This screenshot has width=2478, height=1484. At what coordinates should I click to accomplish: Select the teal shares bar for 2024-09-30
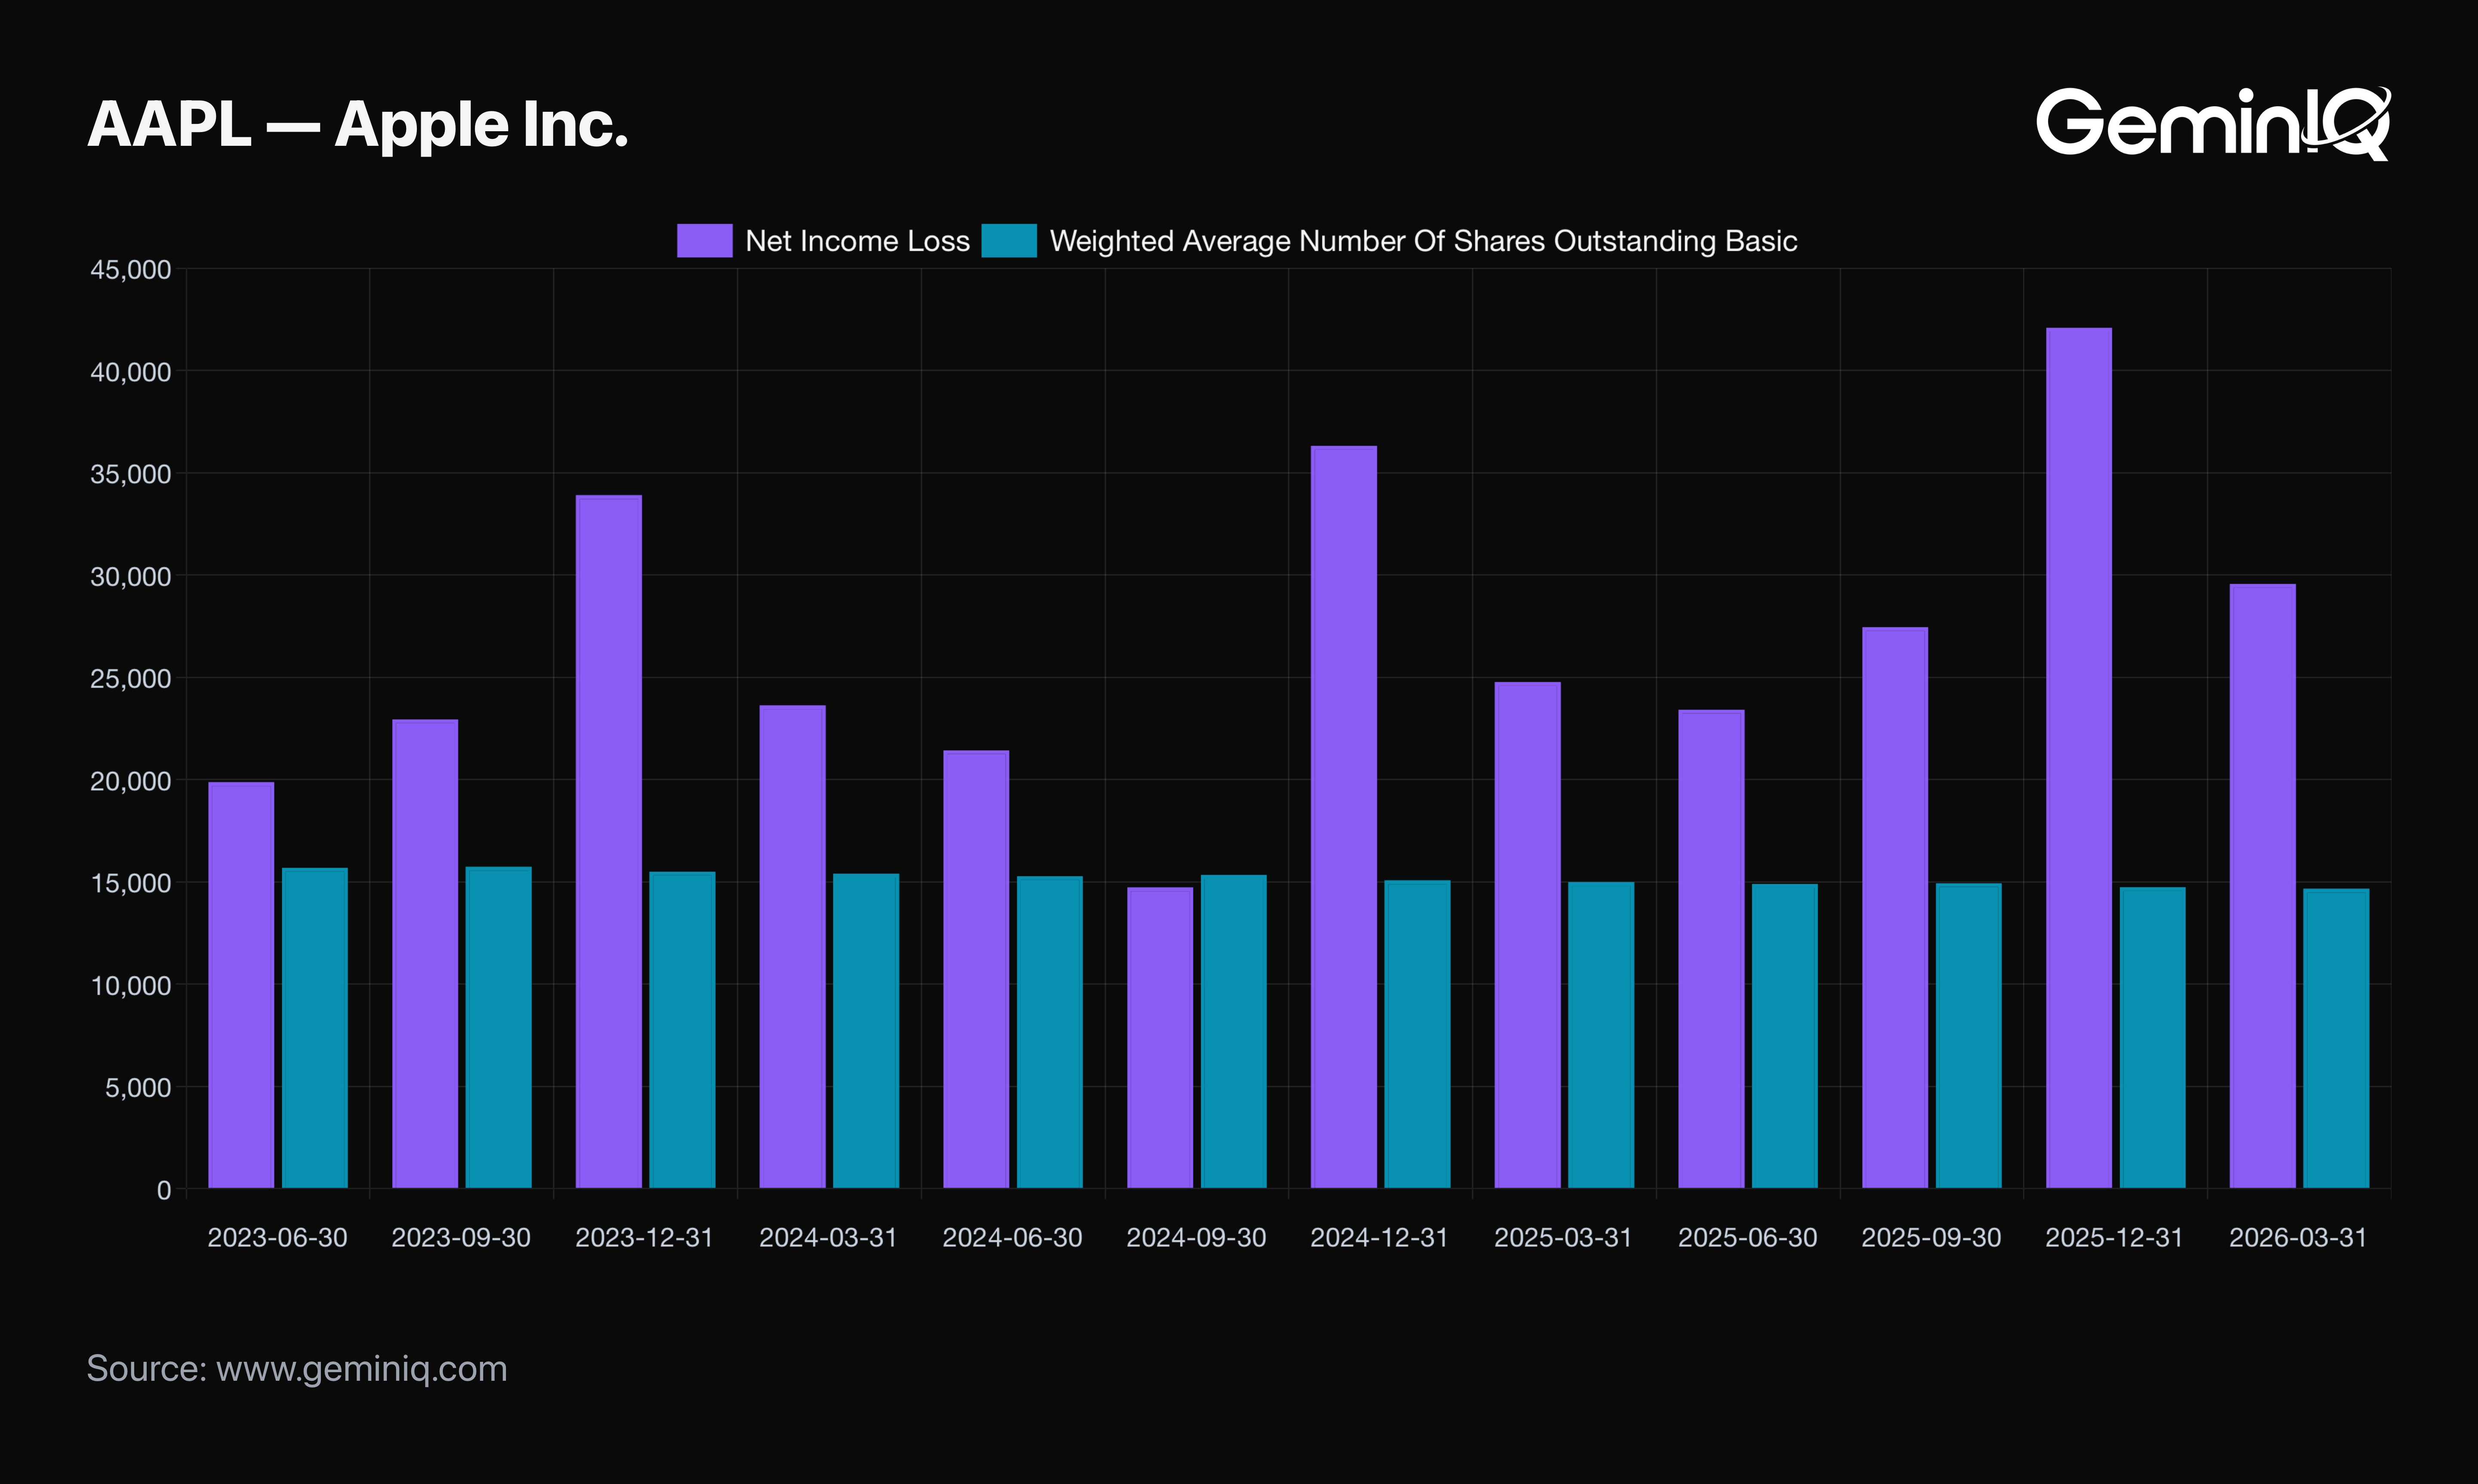click(x=1234, y=1032)
